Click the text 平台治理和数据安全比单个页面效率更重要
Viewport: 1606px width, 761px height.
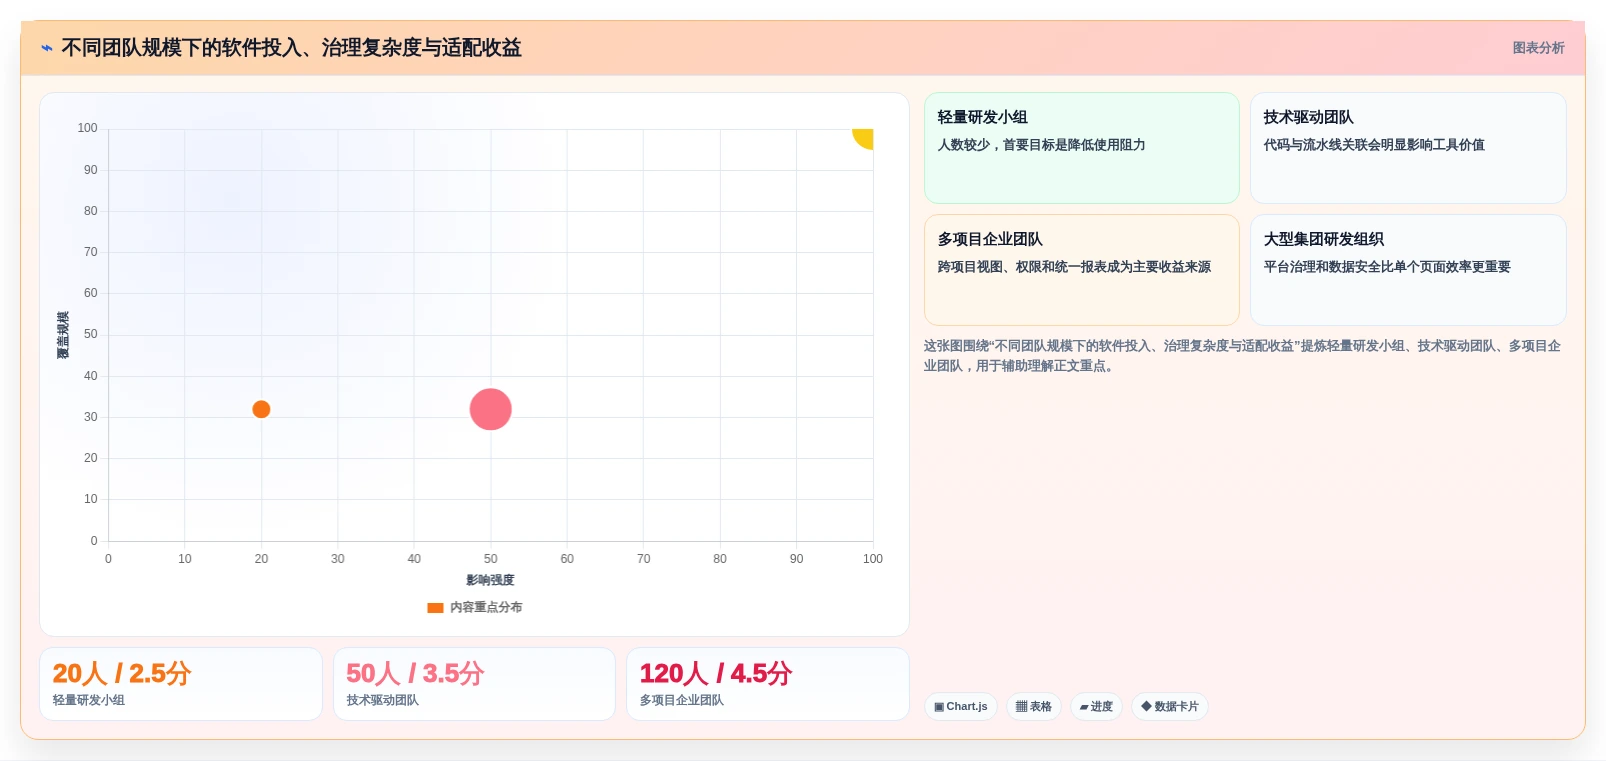pos(1387,267)
